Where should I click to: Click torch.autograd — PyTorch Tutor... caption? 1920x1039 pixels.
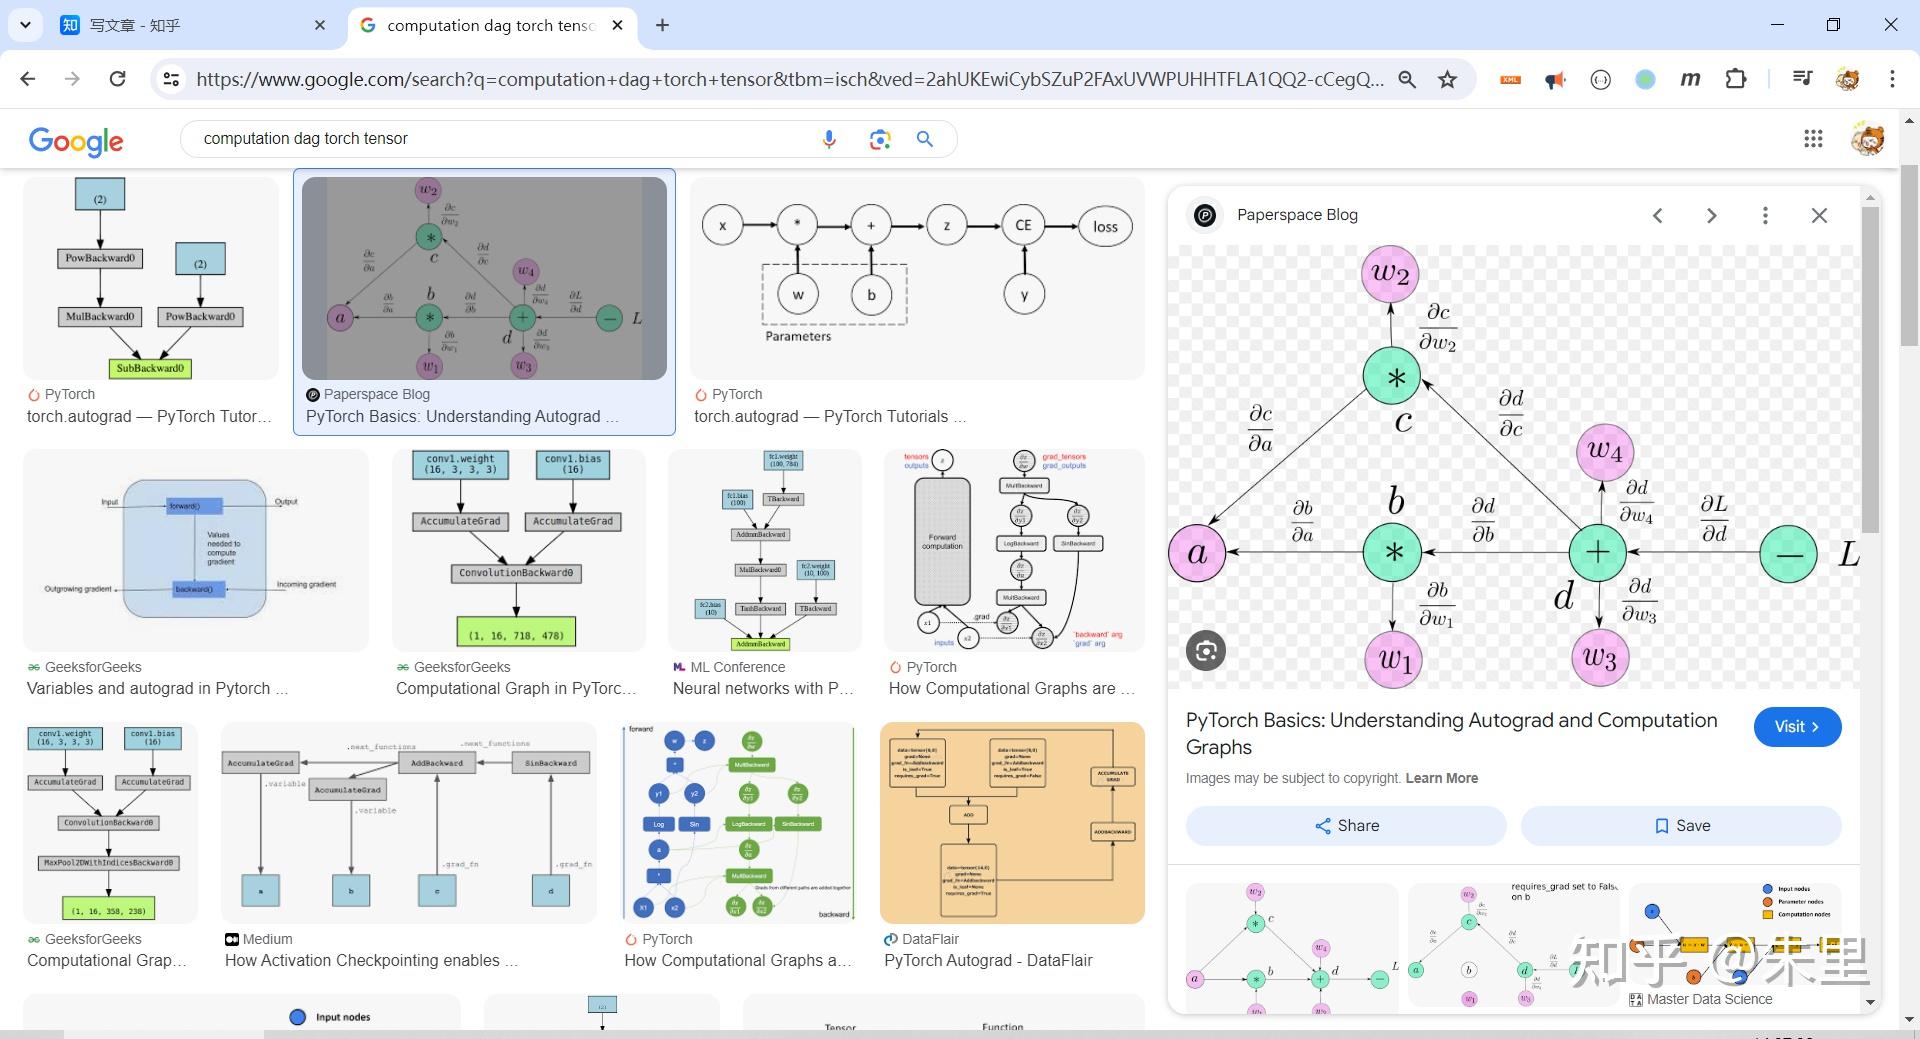pyautogui.click(x=149, y=417)
